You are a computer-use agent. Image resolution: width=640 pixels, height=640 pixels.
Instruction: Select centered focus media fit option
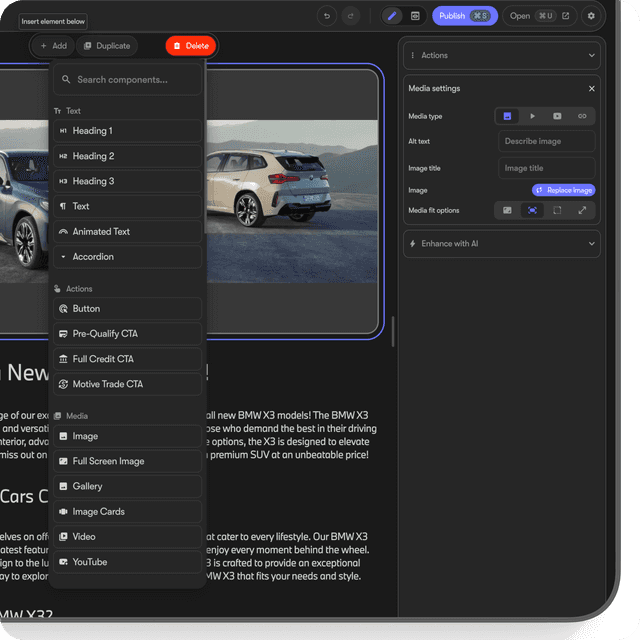point(532,211)
